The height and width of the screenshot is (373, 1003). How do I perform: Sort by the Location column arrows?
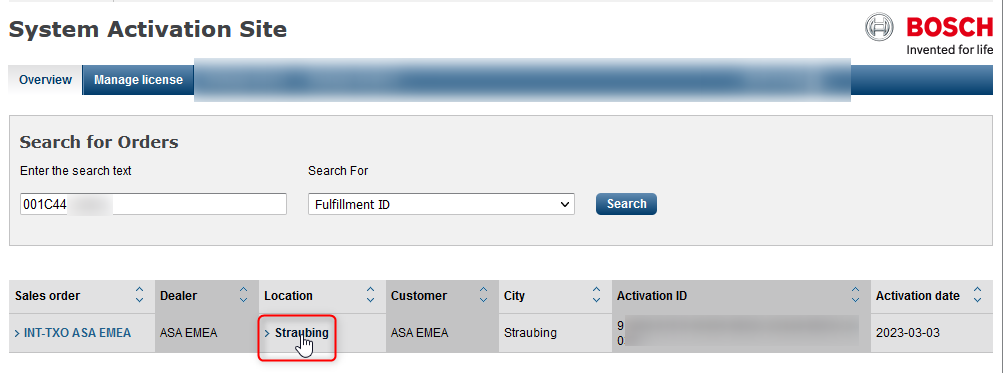click(370, 295)
